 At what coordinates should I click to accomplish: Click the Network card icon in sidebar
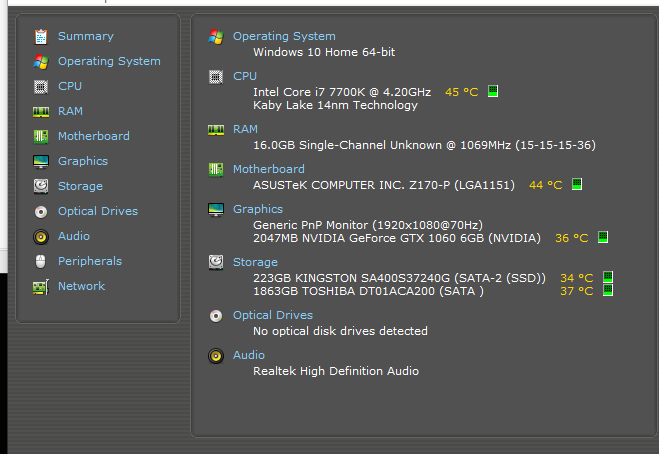[41, 286]
